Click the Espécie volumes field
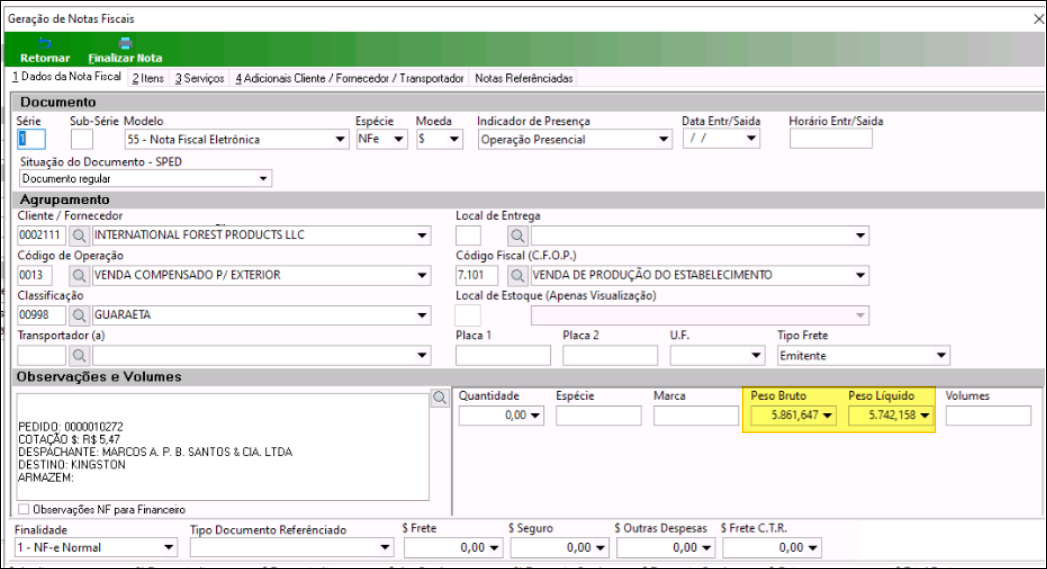The image size is (1047, 569). point(598,415)
